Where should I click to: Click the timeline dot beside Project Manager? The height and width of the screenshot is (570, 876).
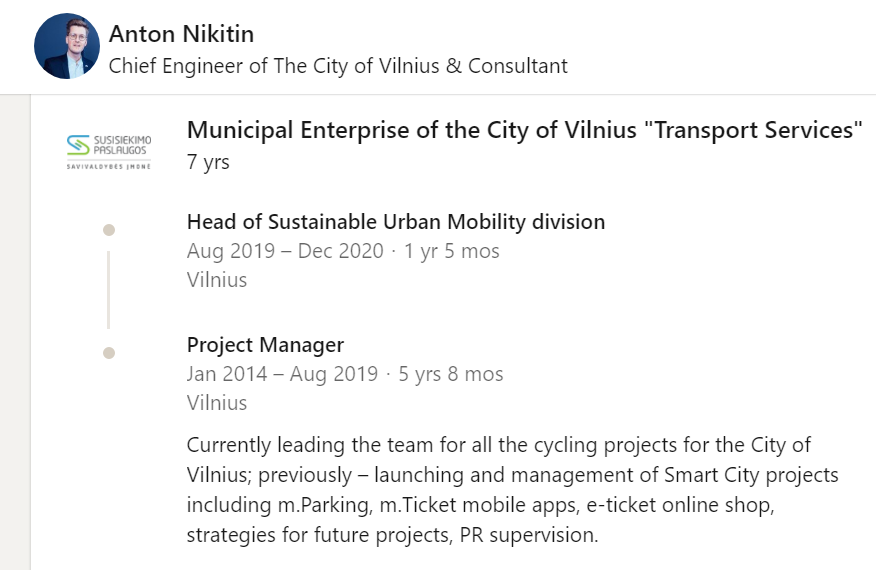[x=109, y=352]
